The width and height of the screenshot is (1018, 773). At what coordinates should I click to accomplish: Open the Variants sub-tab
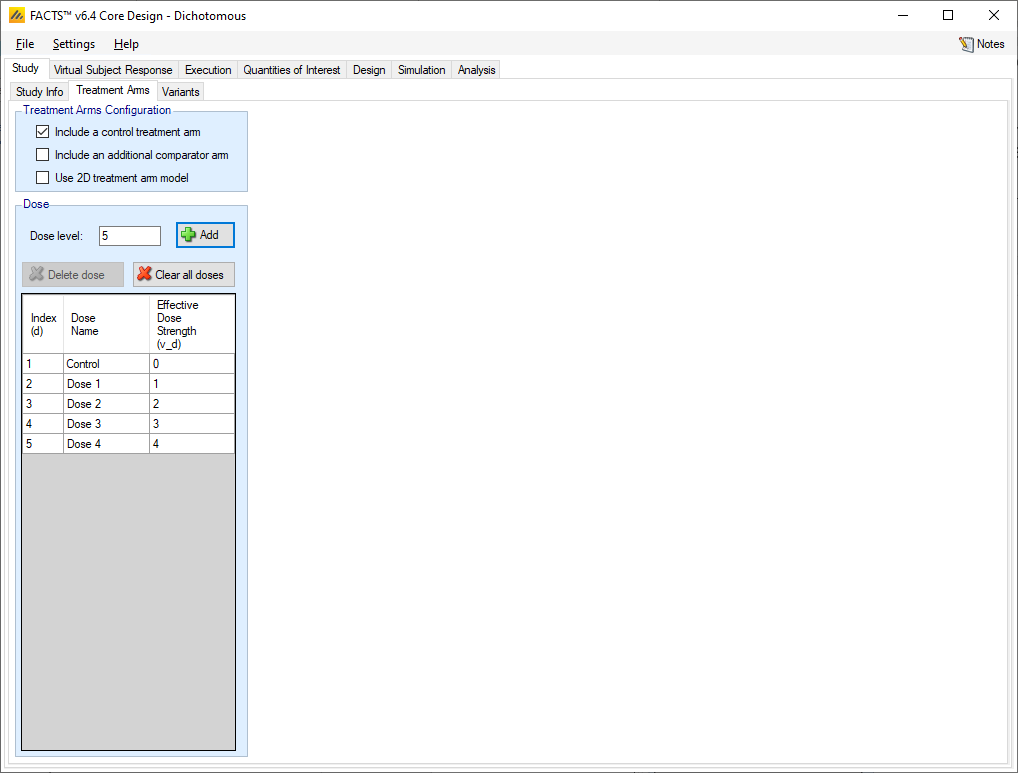tap(181, 92)
